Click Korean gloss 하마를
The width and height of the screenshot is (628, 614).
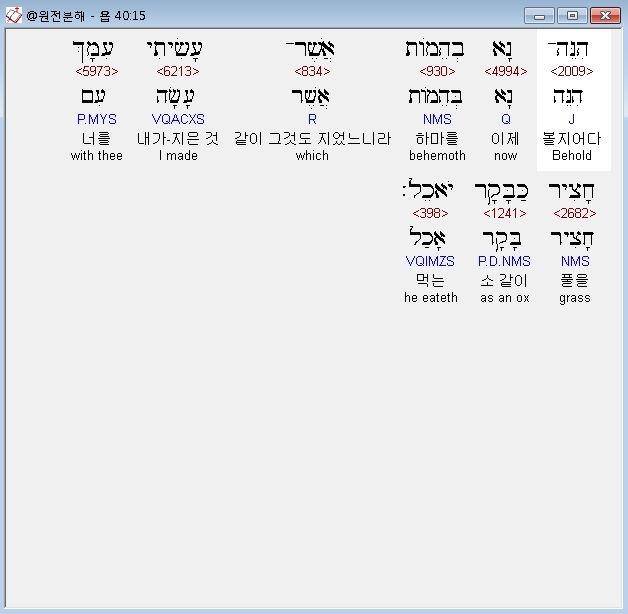(437, 139)
